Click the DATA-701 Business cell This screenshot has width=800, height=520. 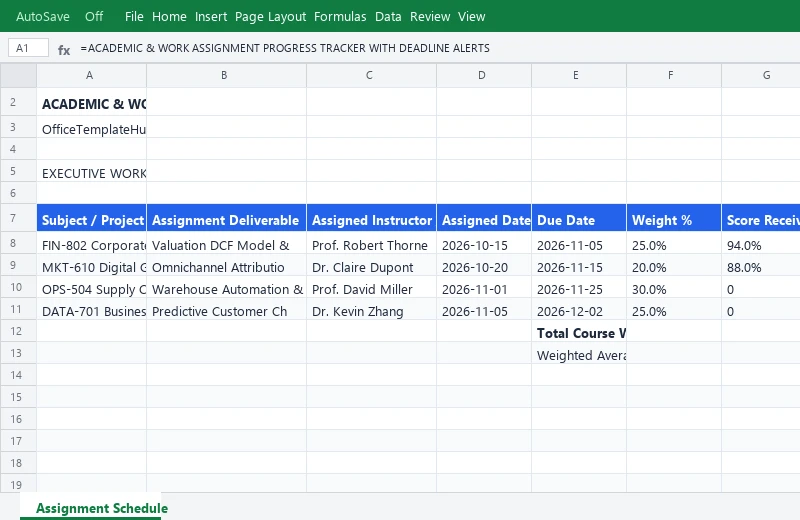[91, 311]
